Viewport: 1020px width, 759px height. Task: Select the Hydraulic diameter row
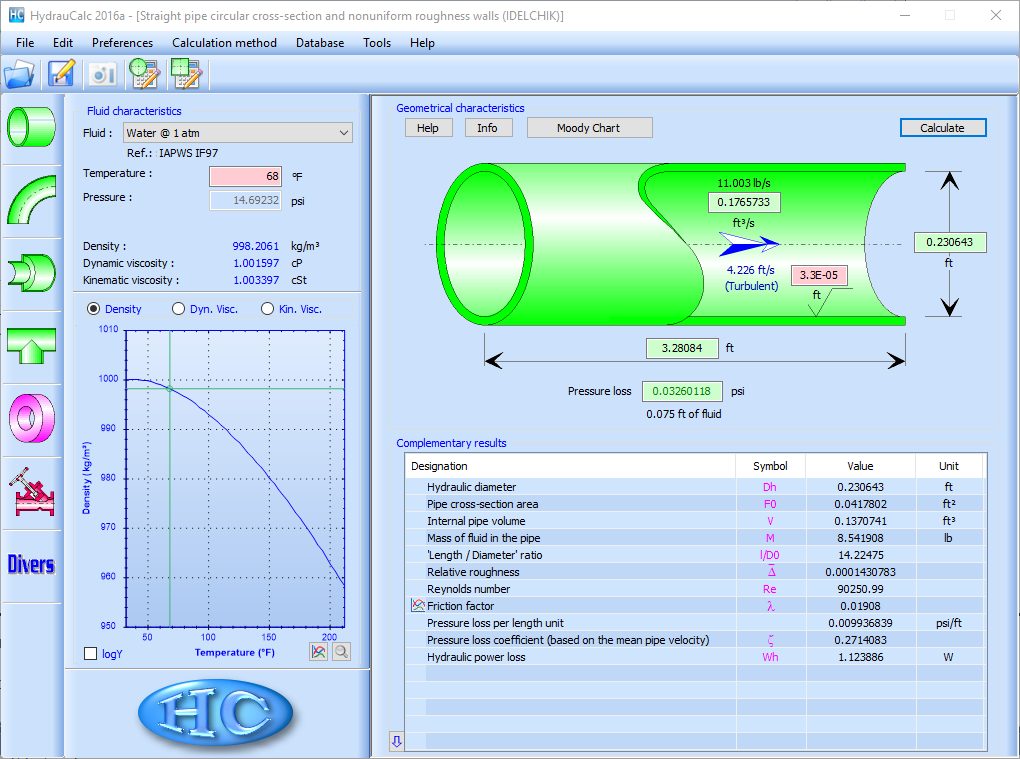[x=694, y=486]
